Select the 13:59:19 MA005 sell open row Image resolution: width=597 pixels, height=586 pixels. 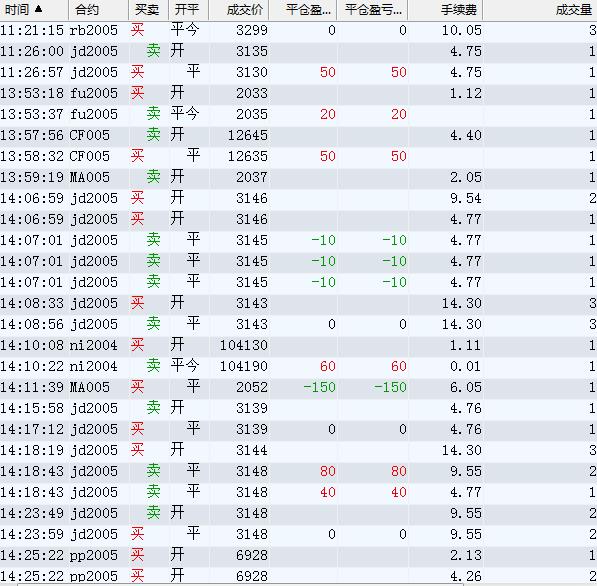tap(298, 177)
